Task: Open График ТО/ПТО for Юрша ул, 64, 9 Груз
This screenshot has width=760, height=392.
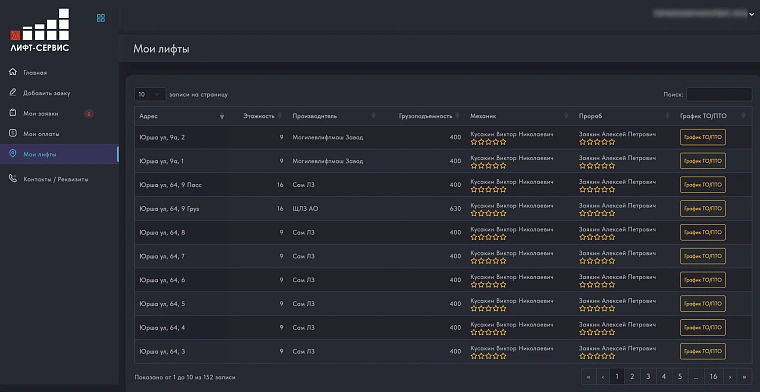Action: tap(703, 208)
